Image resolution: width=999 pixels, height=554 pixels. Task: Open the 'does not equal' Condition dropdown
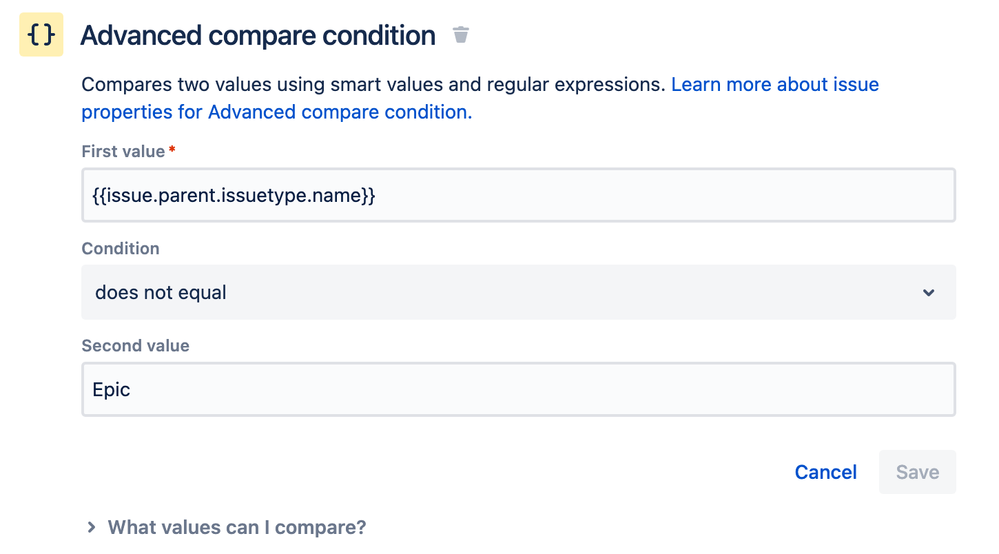pyautogui.click(x=518, y=293)
